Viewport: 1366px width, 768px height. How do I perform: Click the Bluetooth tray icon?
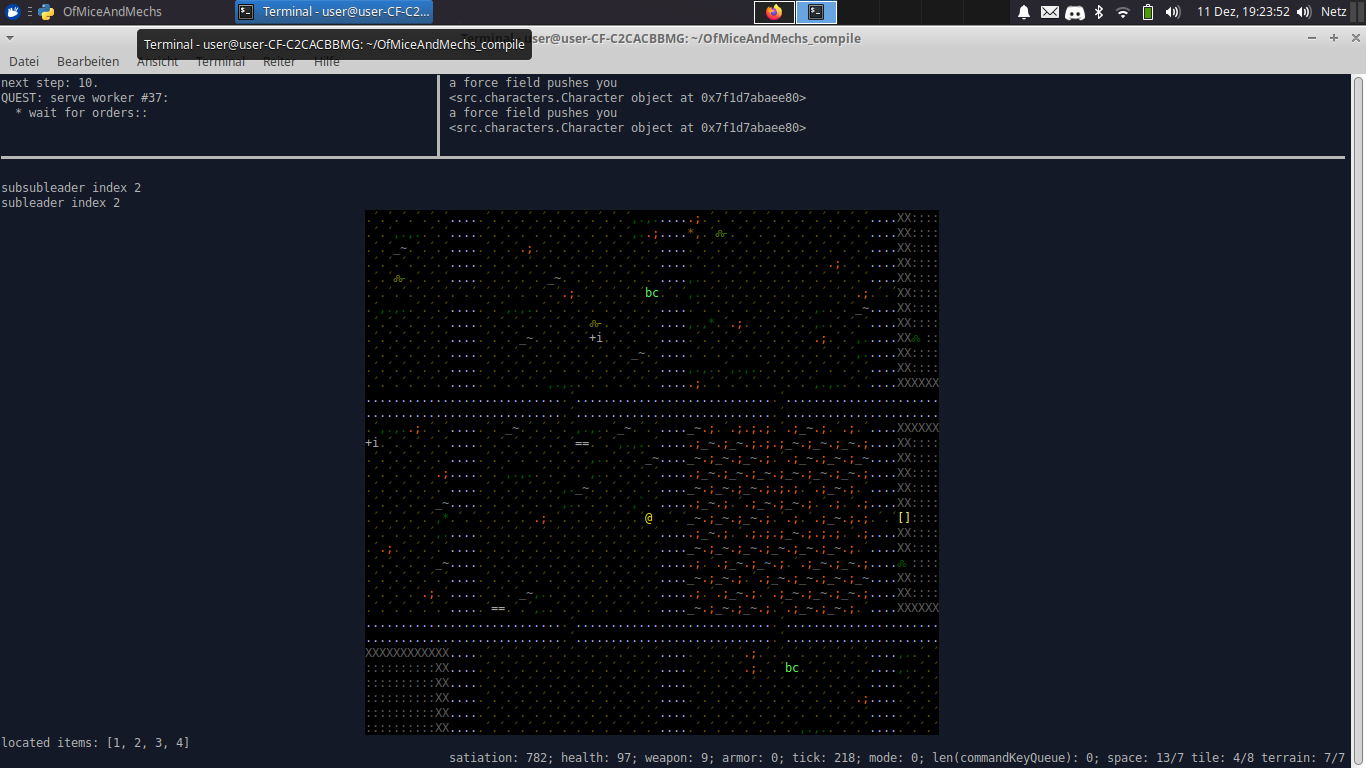pyautogui.click(x=1099, y=12)
